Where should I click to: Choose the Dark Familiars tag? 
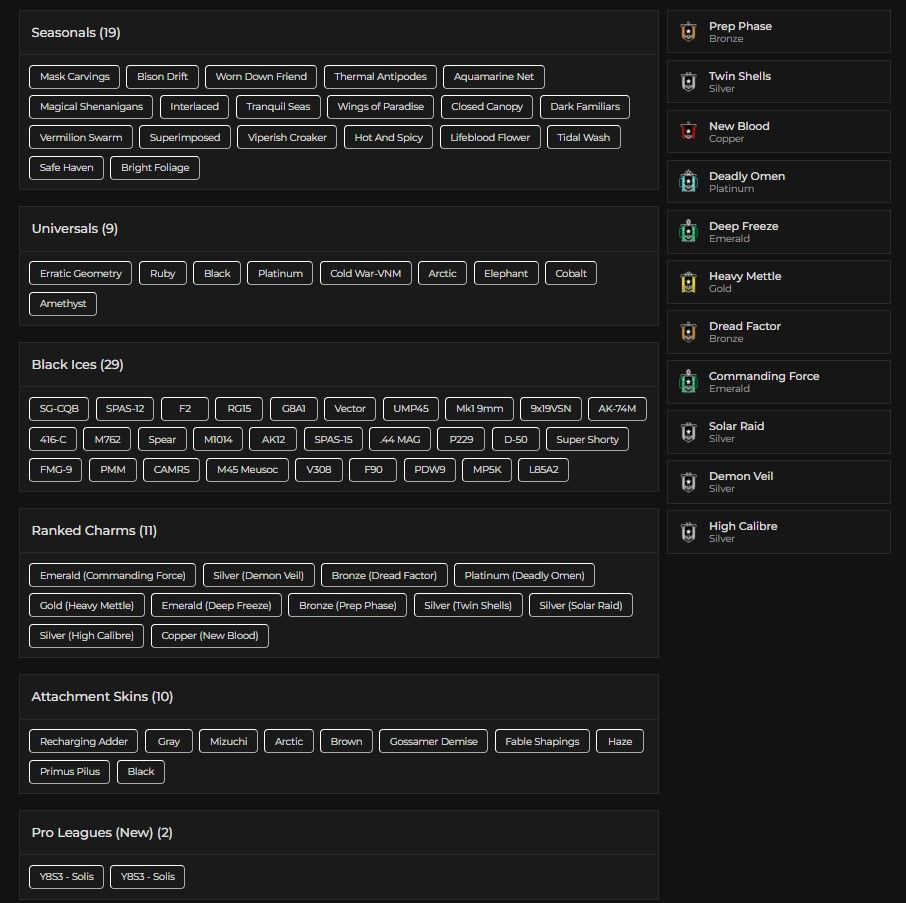585,106
